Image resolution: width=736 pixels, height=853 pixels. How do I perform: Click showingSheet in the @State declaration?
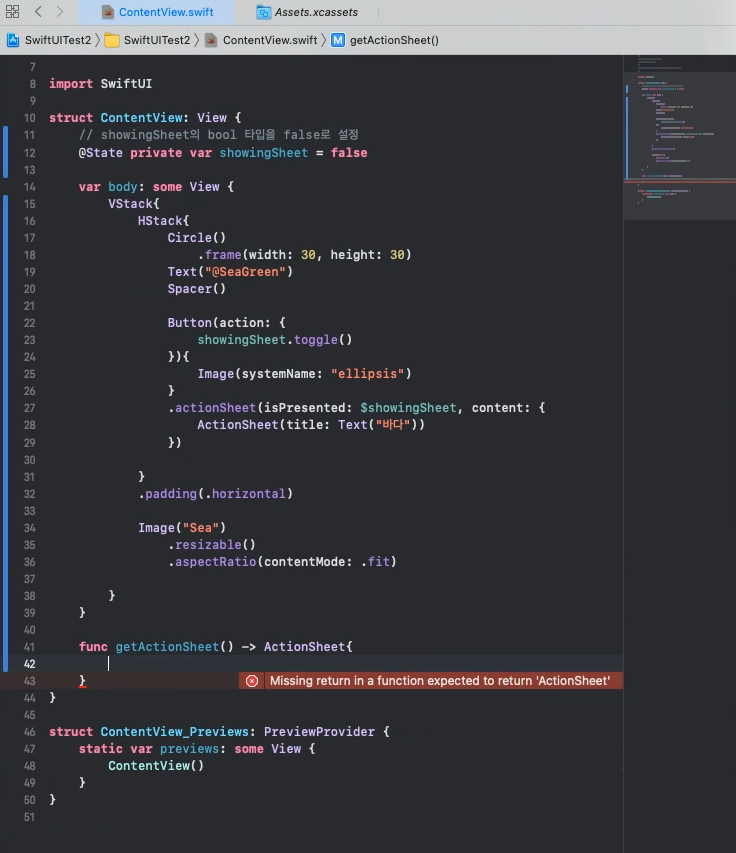[264, 153]
